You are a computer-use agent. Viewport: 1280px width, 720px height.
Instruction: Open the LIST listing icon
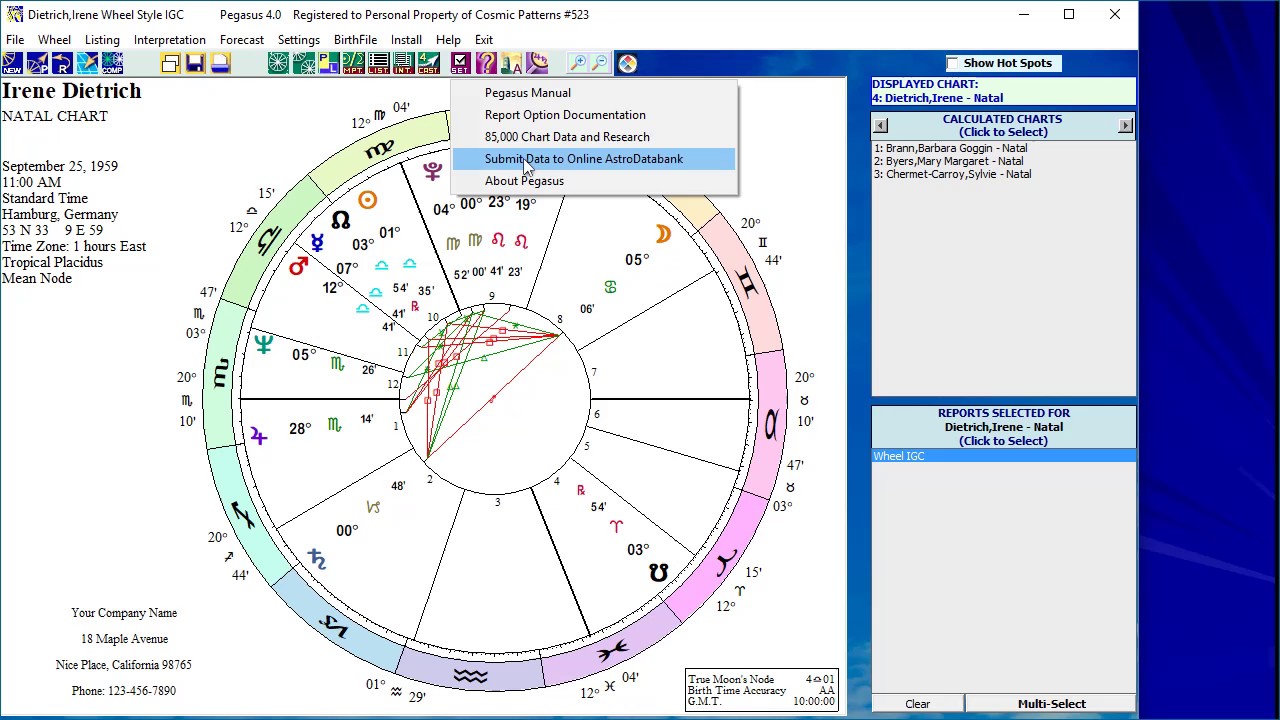click(x=378, y=64)
